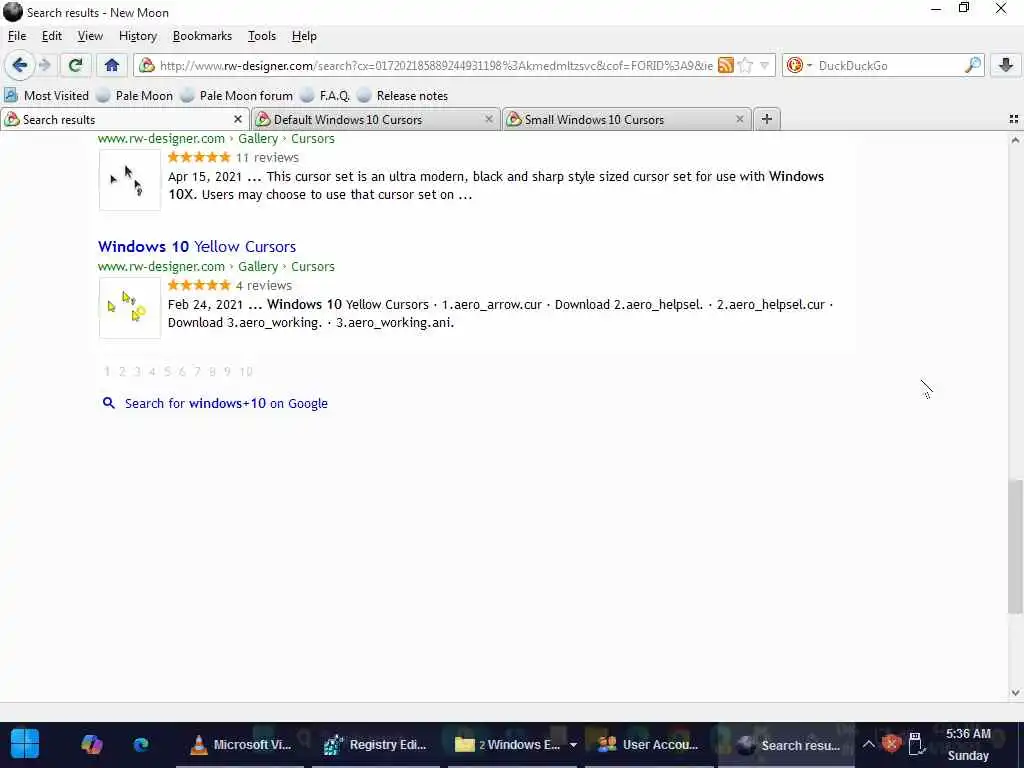The image size is (1024, 768).
Task: Open the F.A.Q. bookmark
Action: tap(325, 95)
